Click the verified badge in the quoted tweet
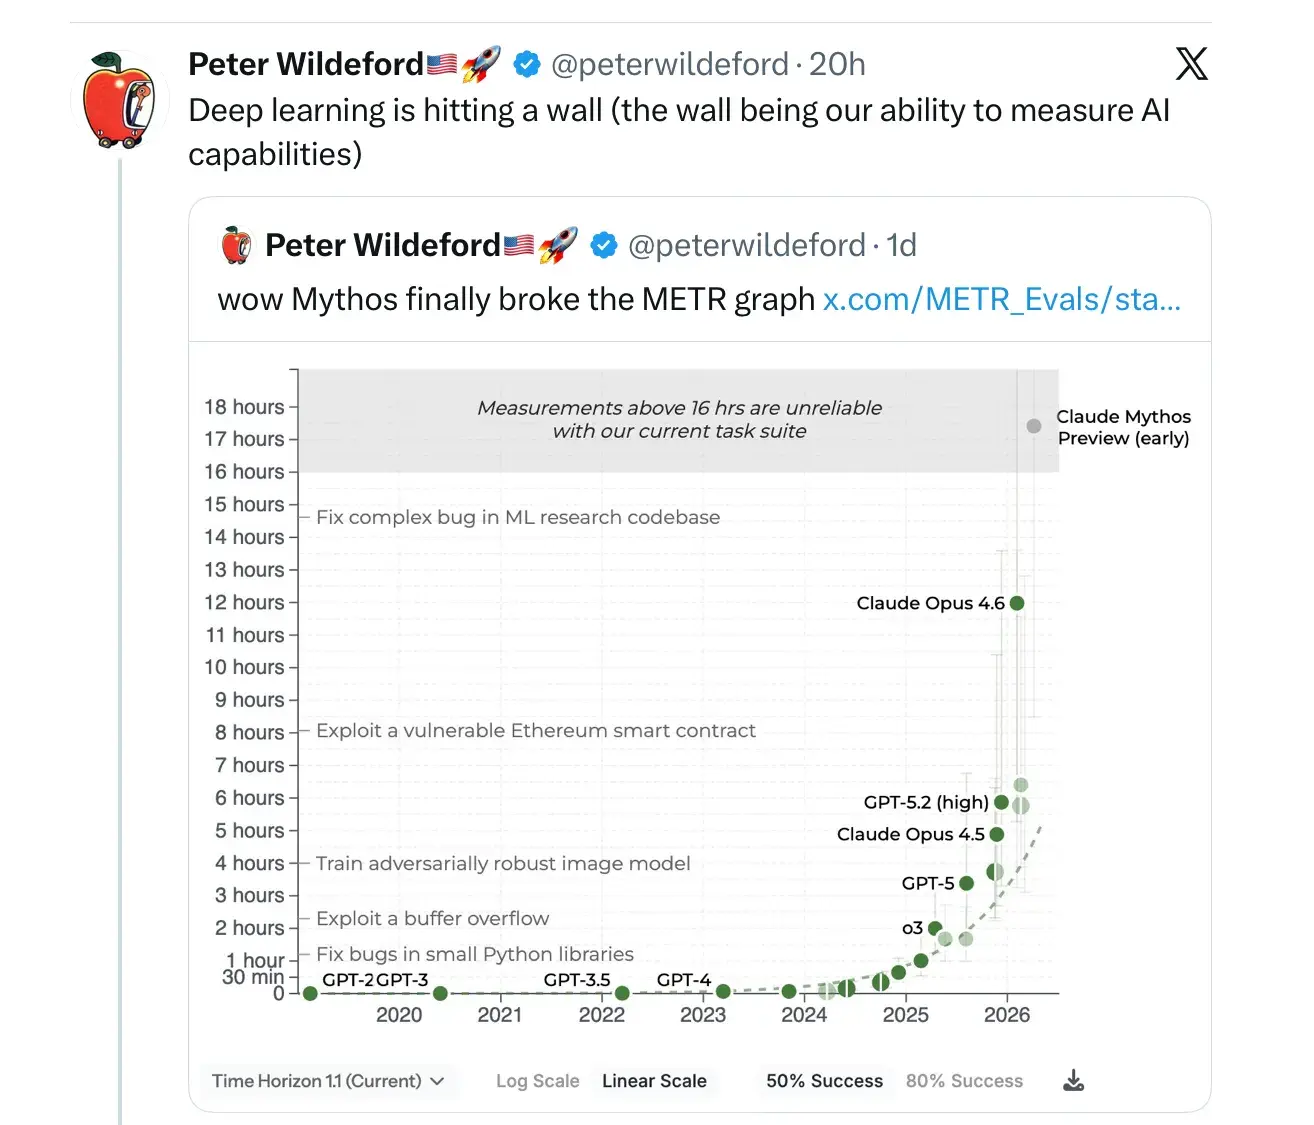 [603, 246]
